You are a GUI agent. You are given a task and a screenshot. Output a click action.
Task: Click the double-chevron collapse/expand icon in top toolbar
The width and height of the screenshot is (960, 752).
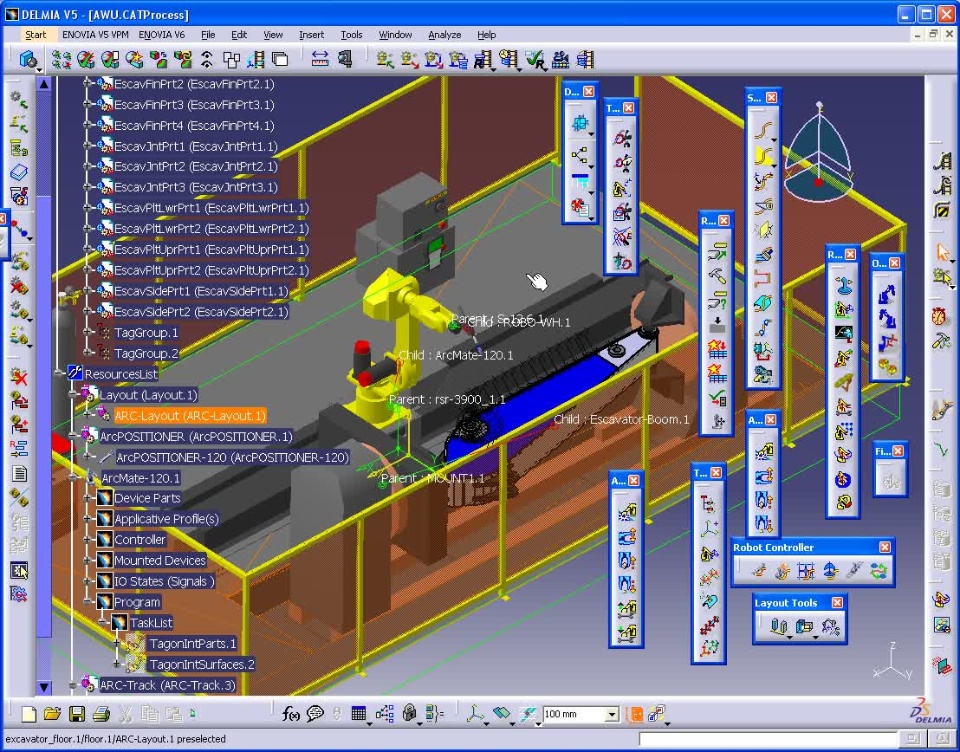(207, 59)
